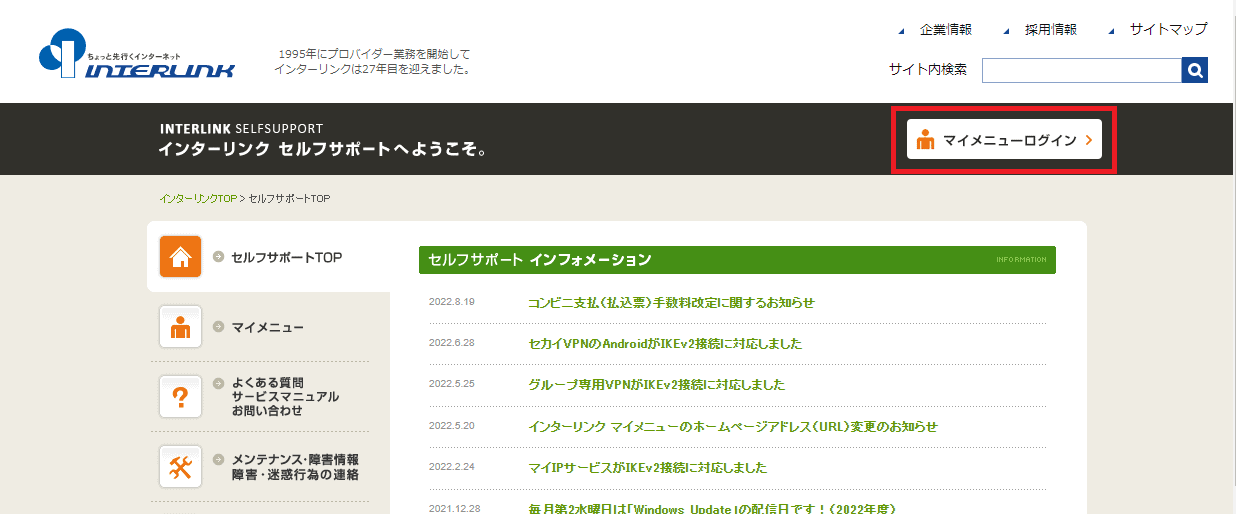Click the search magnifier button
Image resolution: width=1236 pixels, height=514 pixels.
(x=1194, y=70)
